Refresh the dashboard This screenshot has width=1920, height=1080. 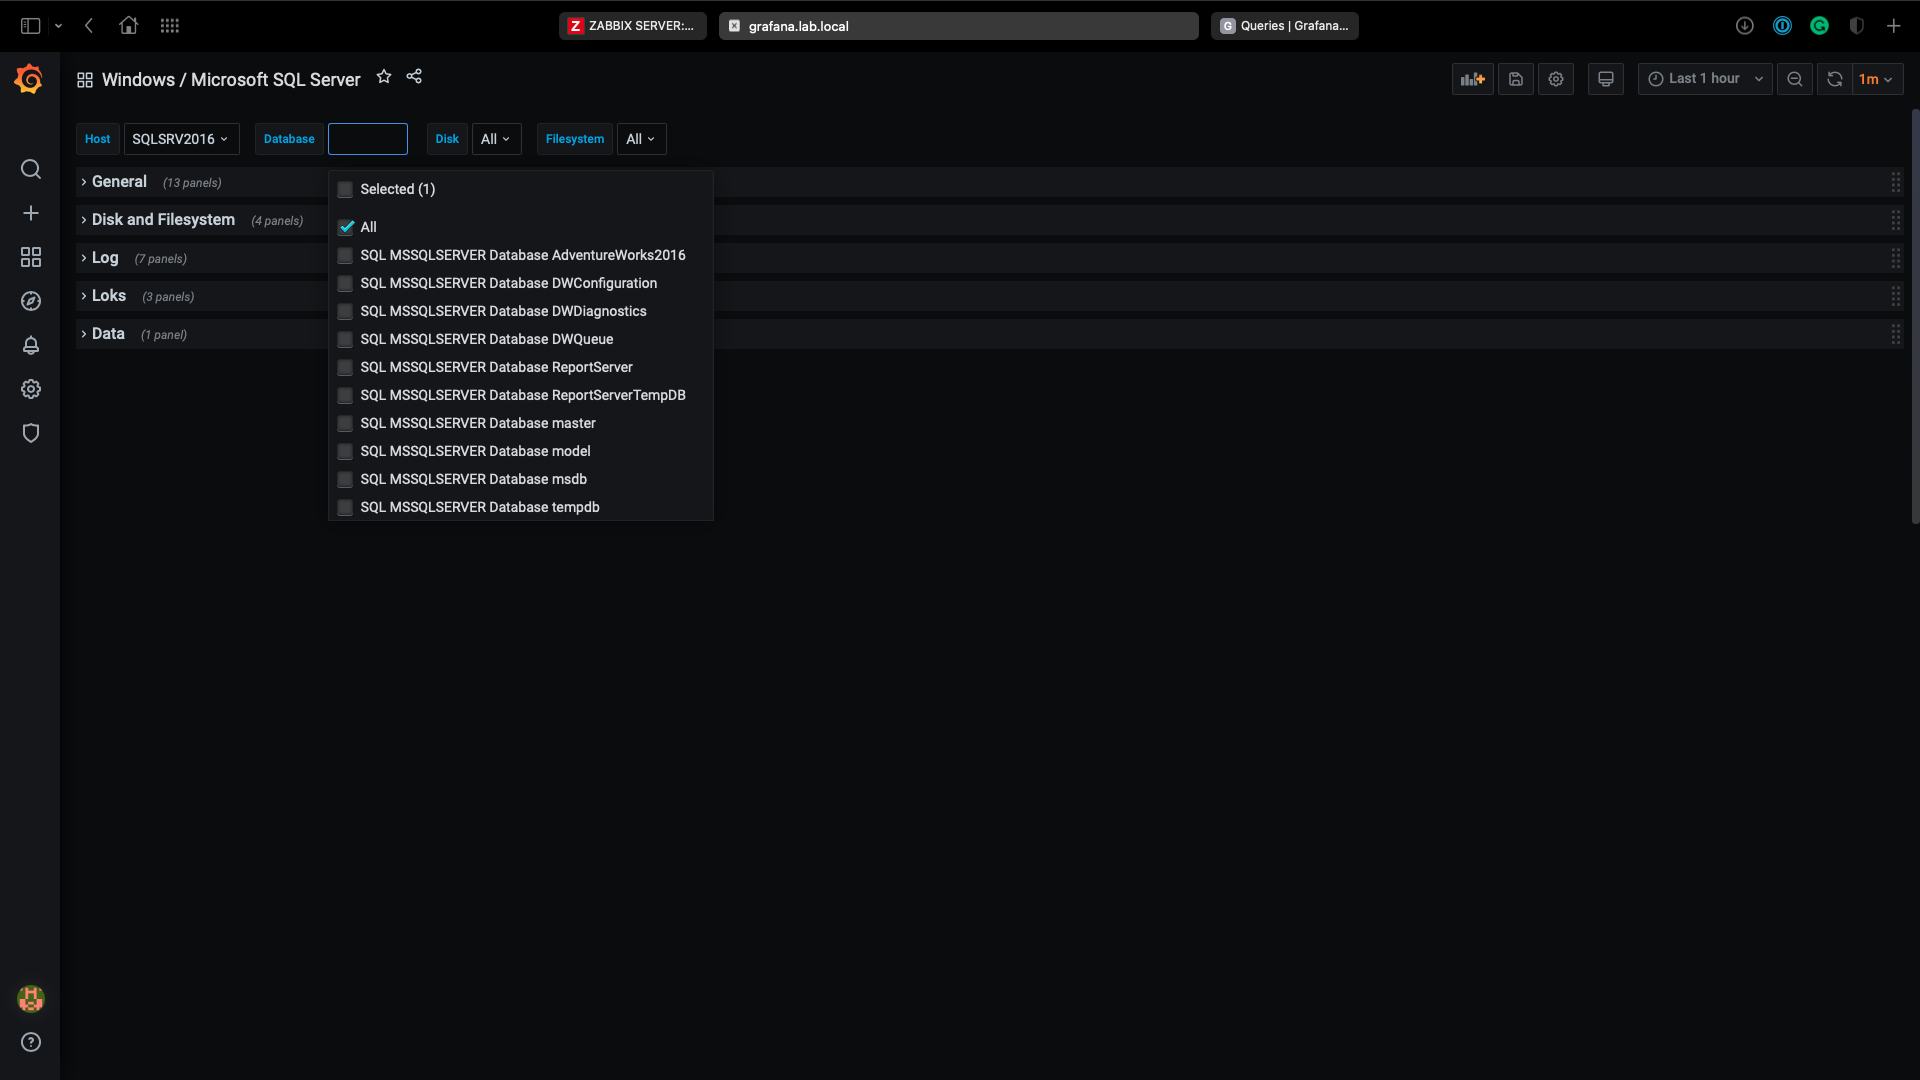tap(1834, 79)
